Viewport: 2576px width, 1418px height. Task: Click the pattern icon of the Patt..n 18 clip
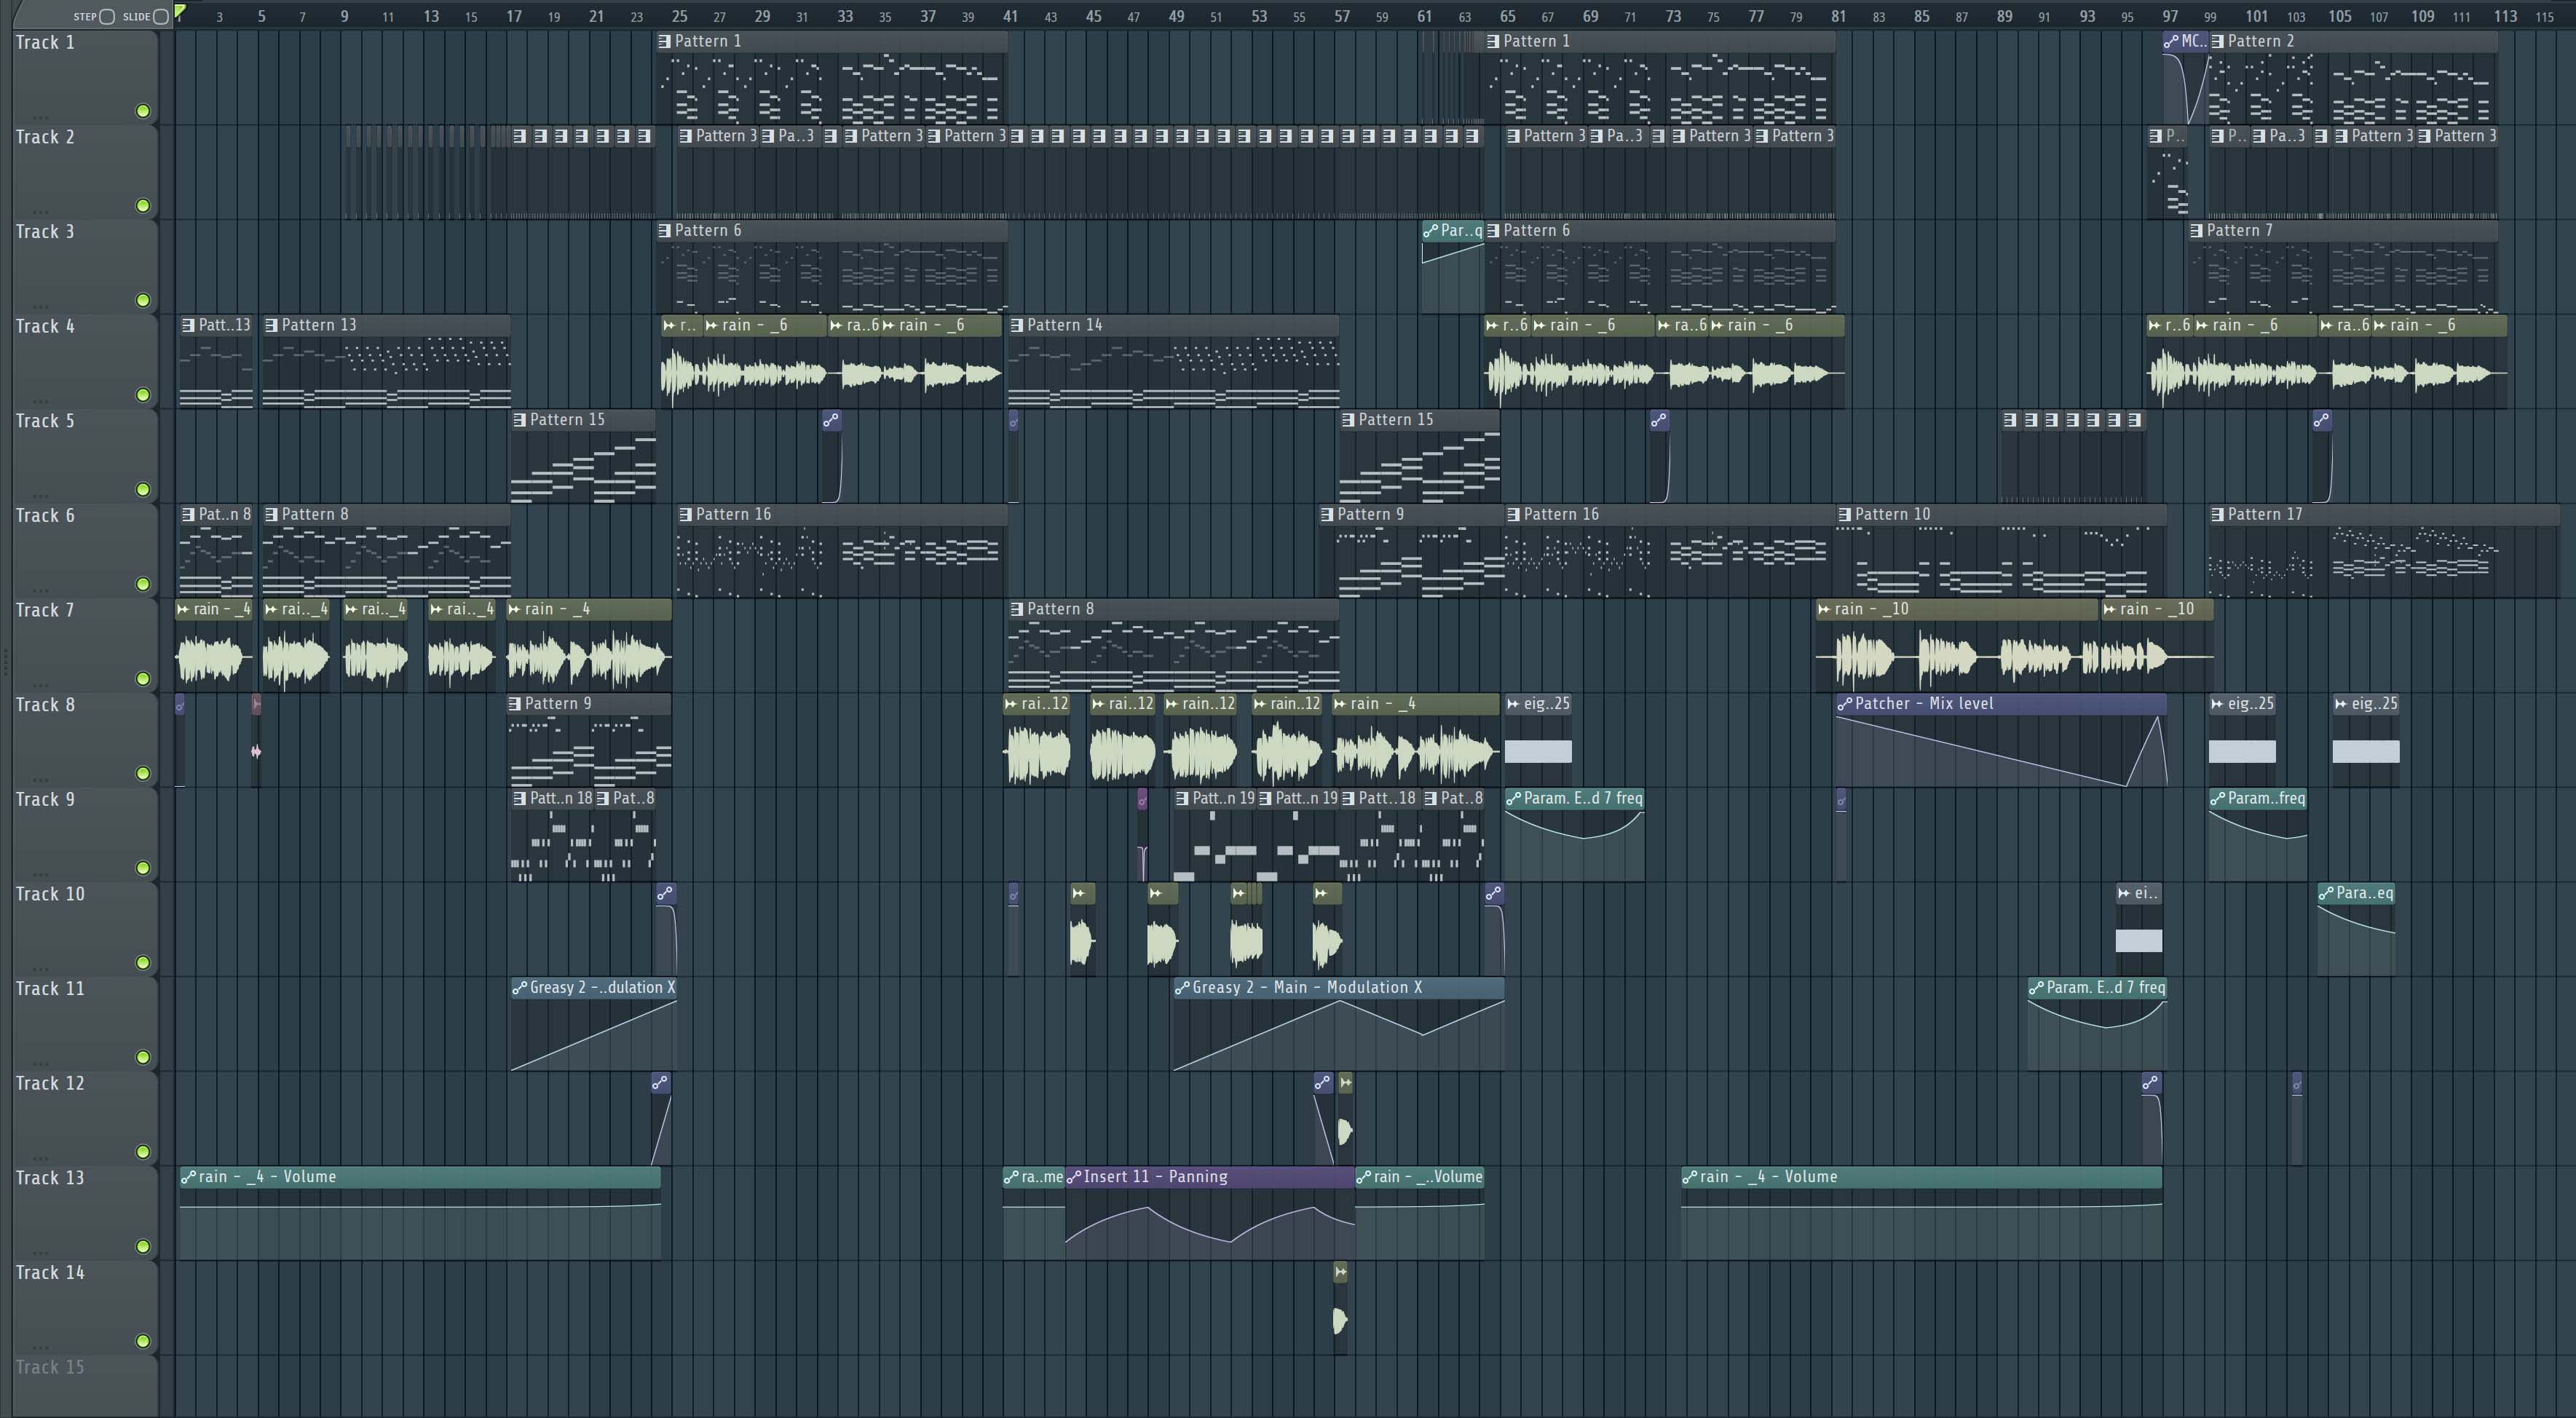tap(520, 798)
